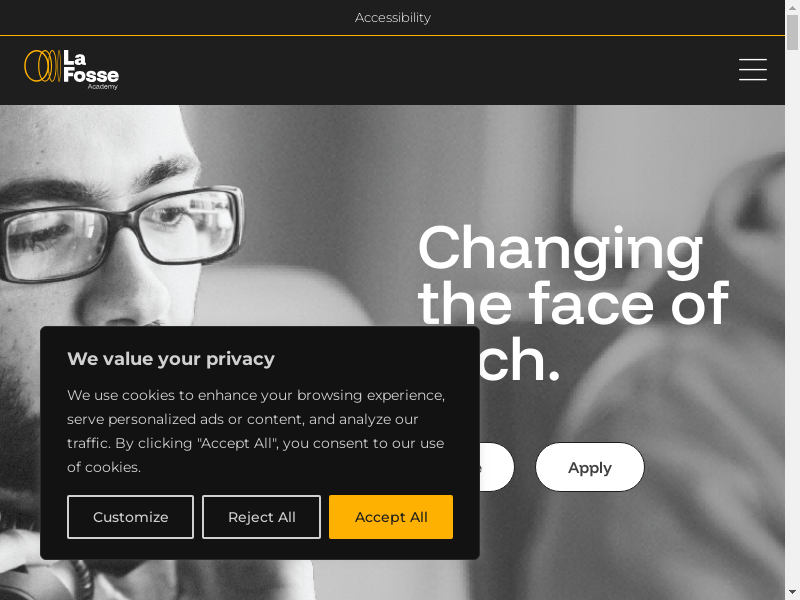Open the Accessibility link in top bar

pos(392,18)
